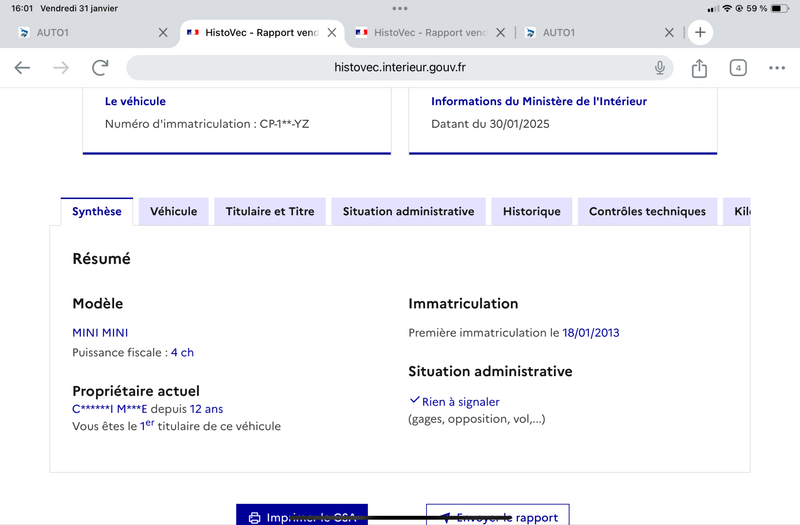Close the first AUTO1 tab
Image resolution: width=800 pixels, height=525 pixels.
[163, 33]
